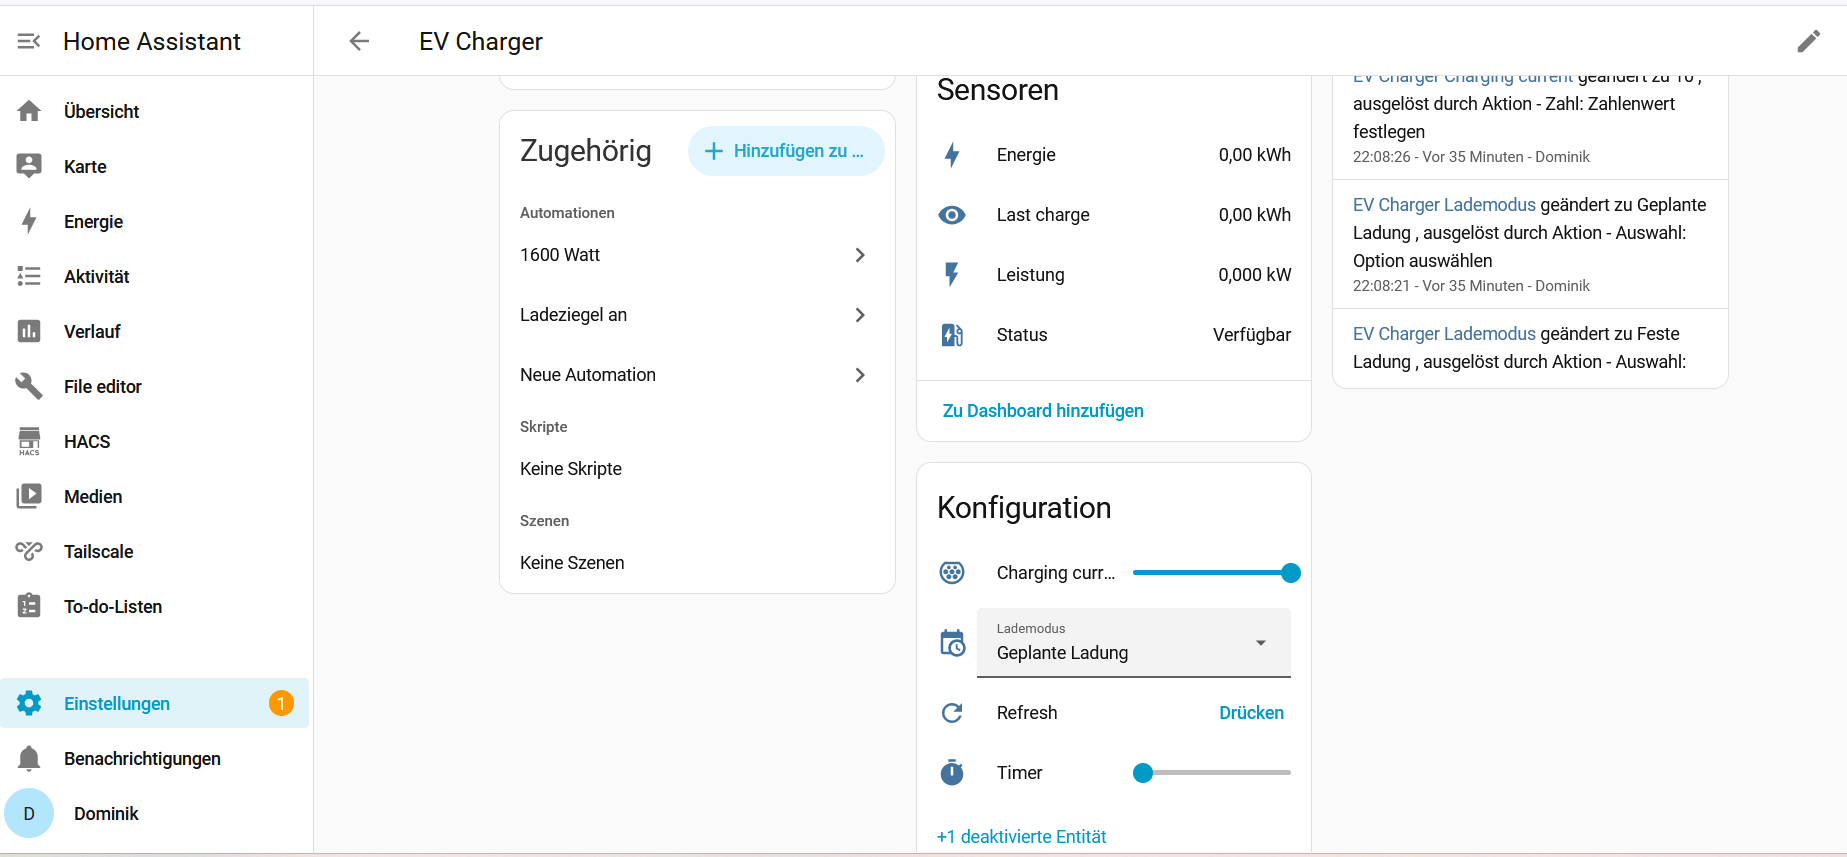
Task: Expand the Neue Automation chevron
Action: (860, 375)
